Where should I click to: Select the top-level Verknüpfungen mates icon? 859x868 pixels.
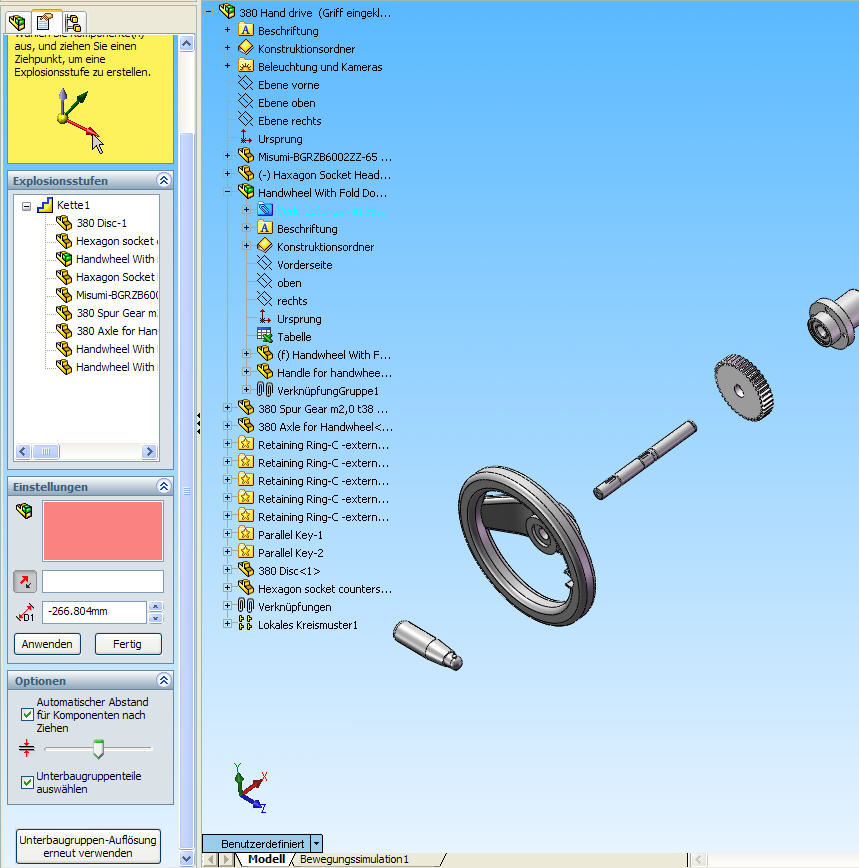[246, 606]
